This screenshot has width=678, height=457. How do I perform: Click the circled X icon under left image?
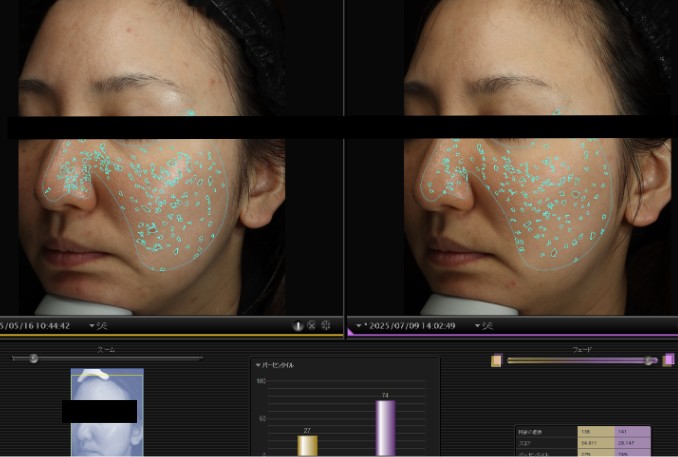coord(311,325)
